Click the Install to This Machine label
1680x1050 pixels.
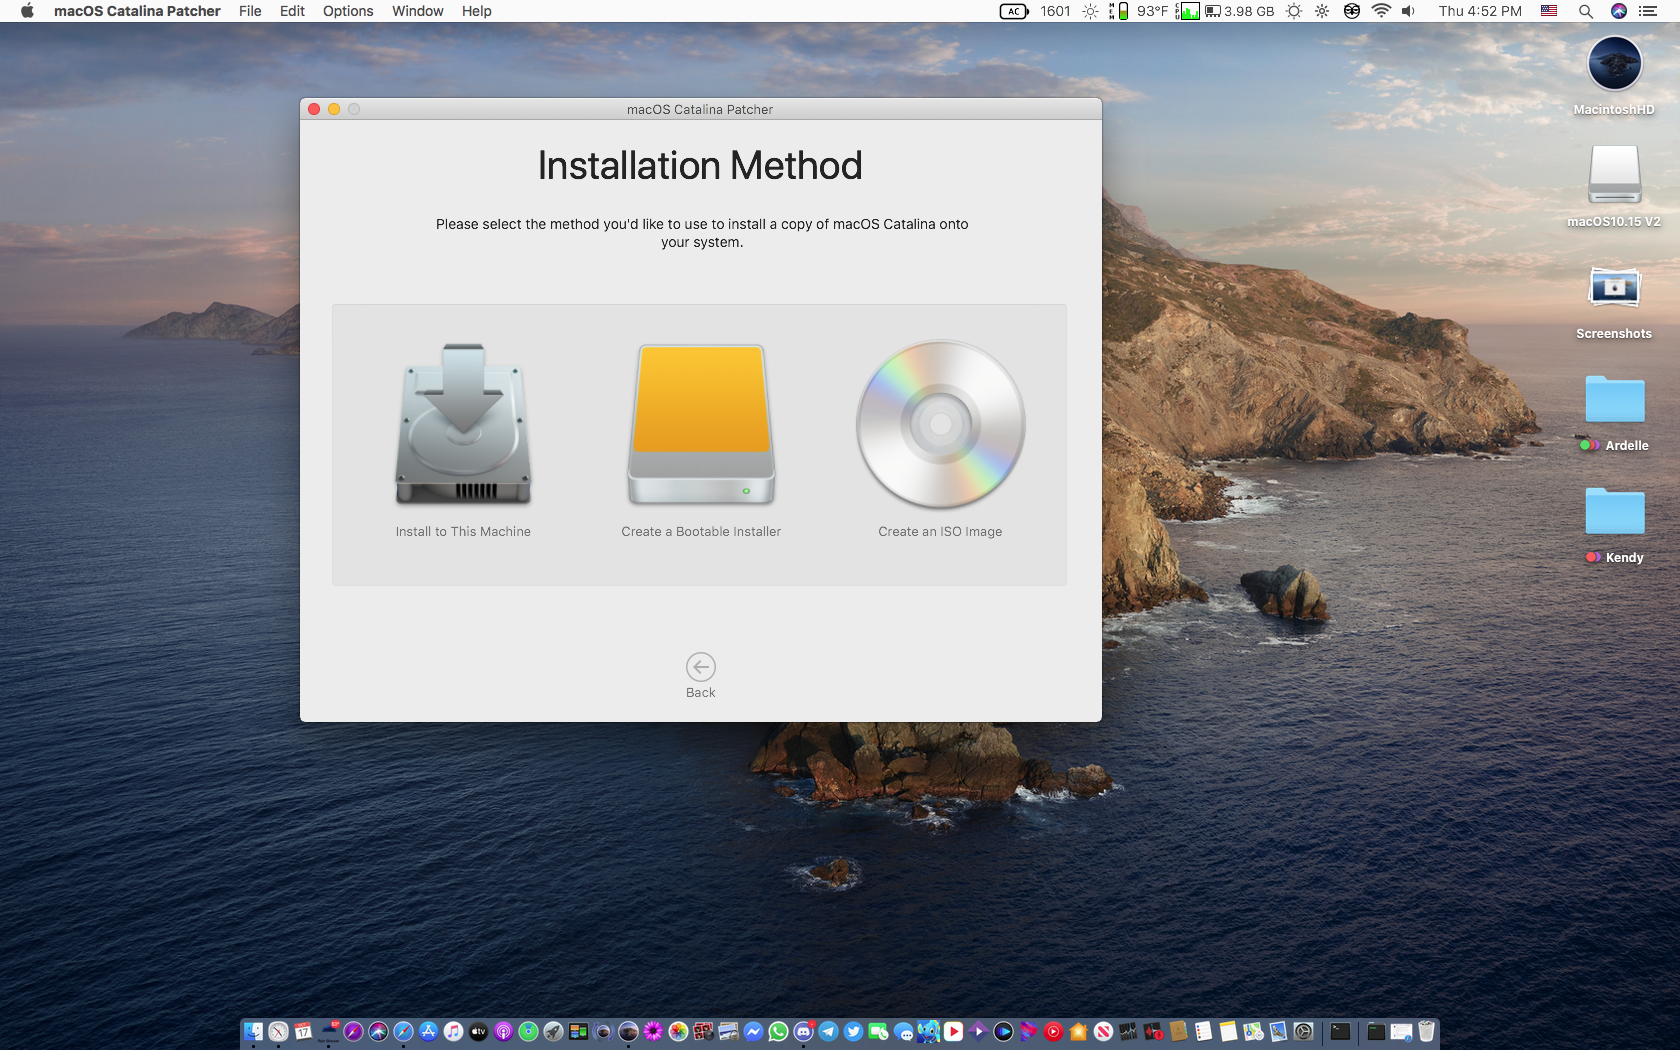click(x=463, y=532)
